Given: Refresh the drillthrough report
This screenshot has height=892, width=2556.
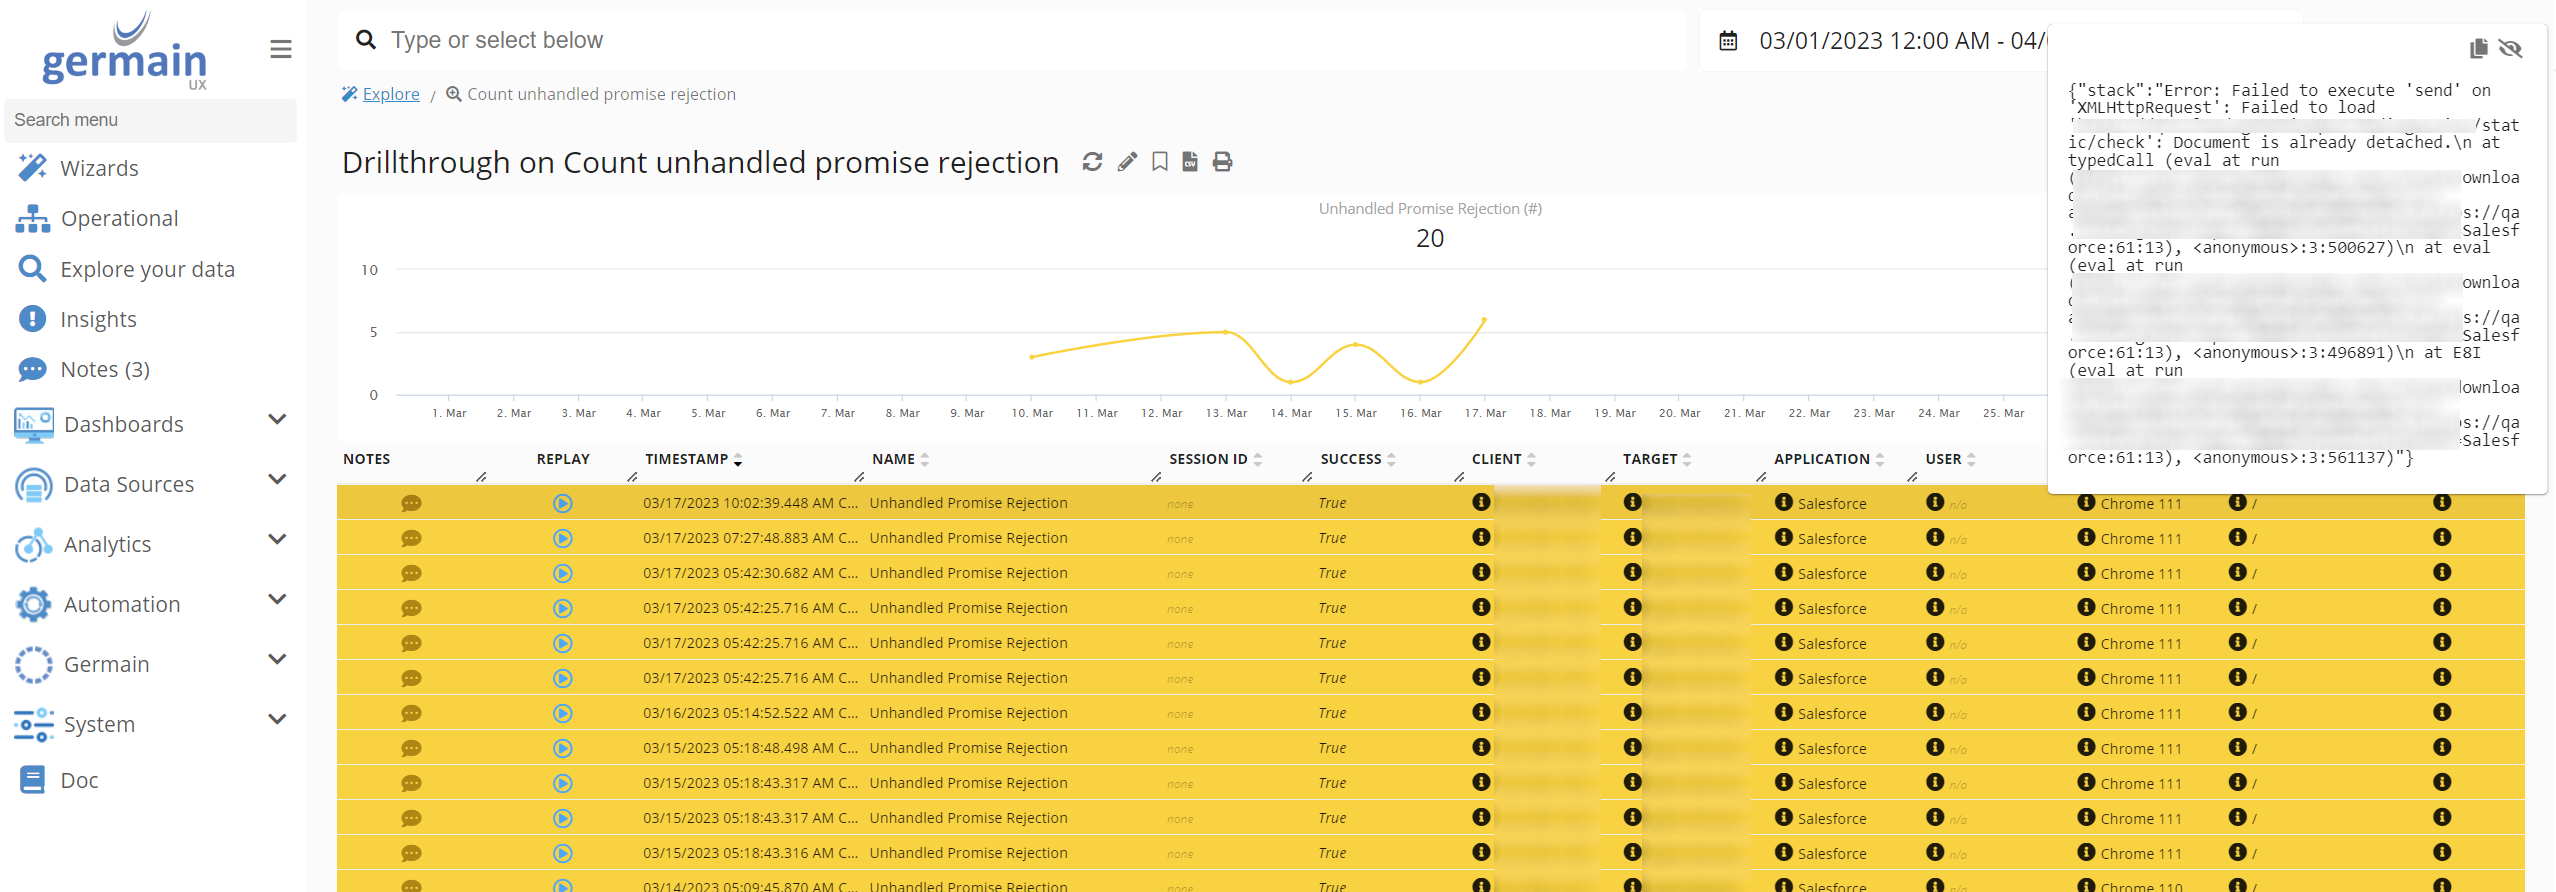Looking at the screenshot, I should tap(1092, 162).
